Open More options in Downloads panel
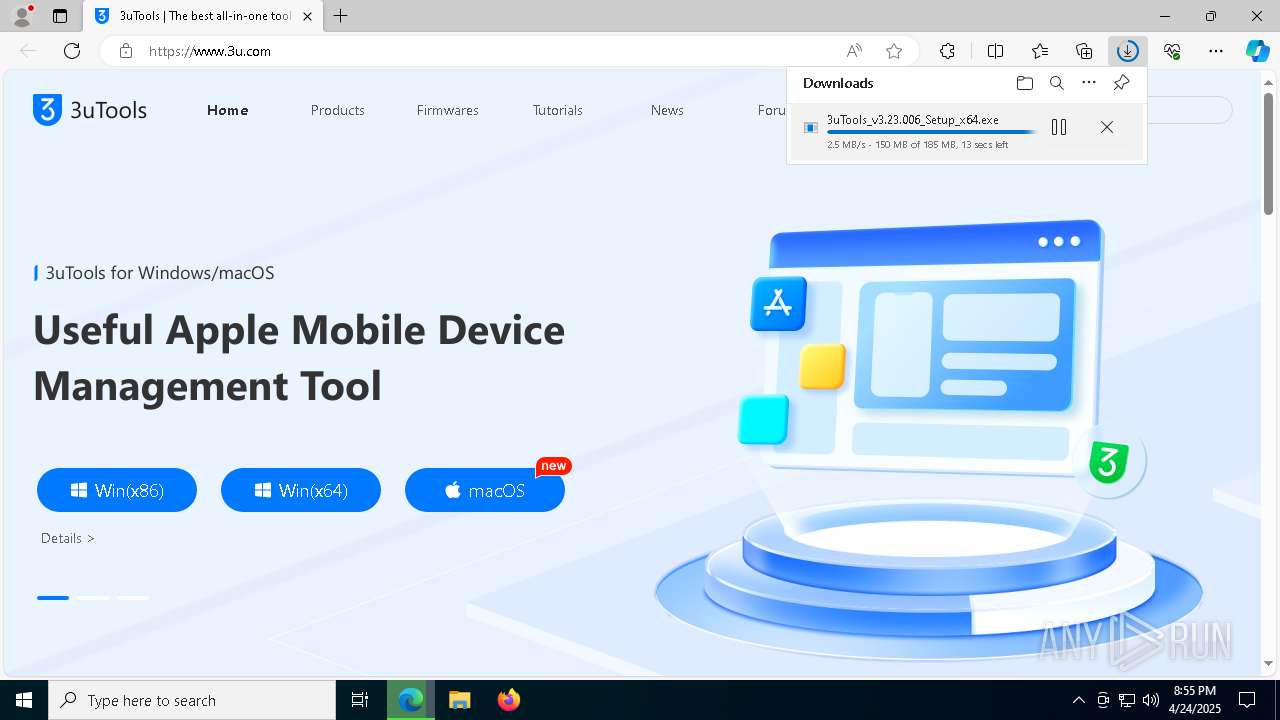The image size is (1280, 720). coord(1089,83)
